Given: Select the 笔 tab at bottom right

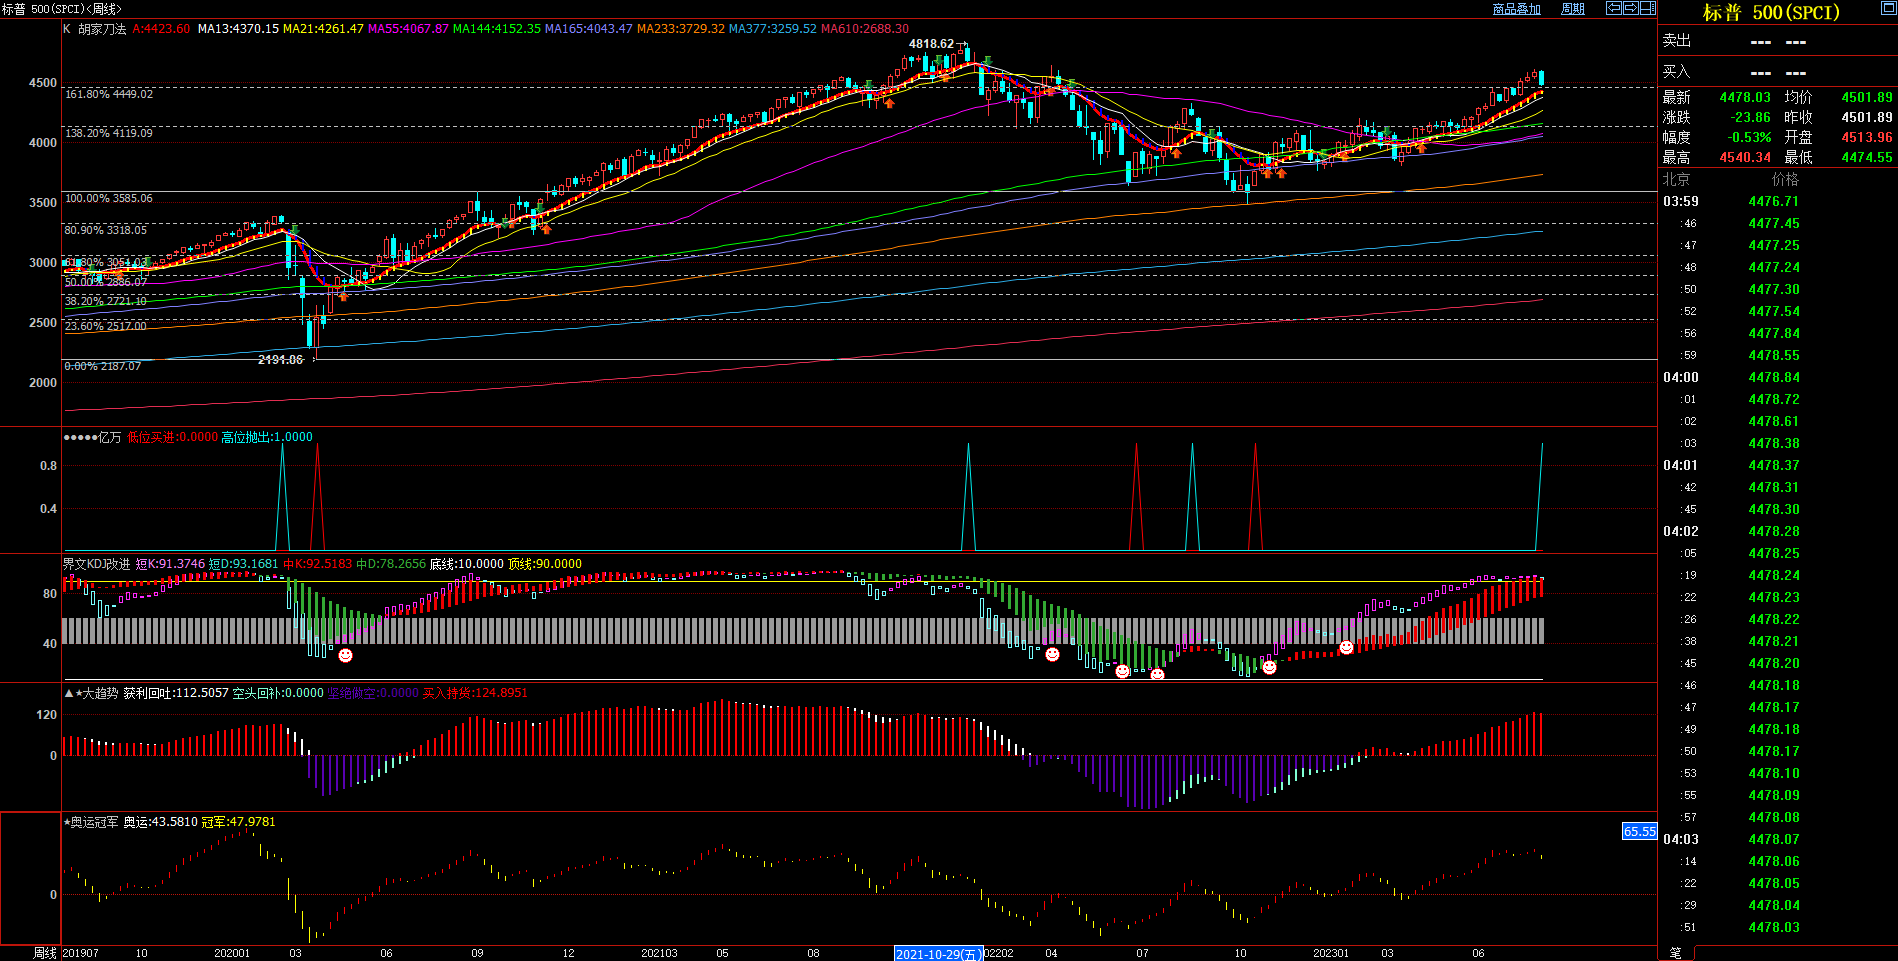Looking at the screenshot, I should click(x=1675, y=953).
